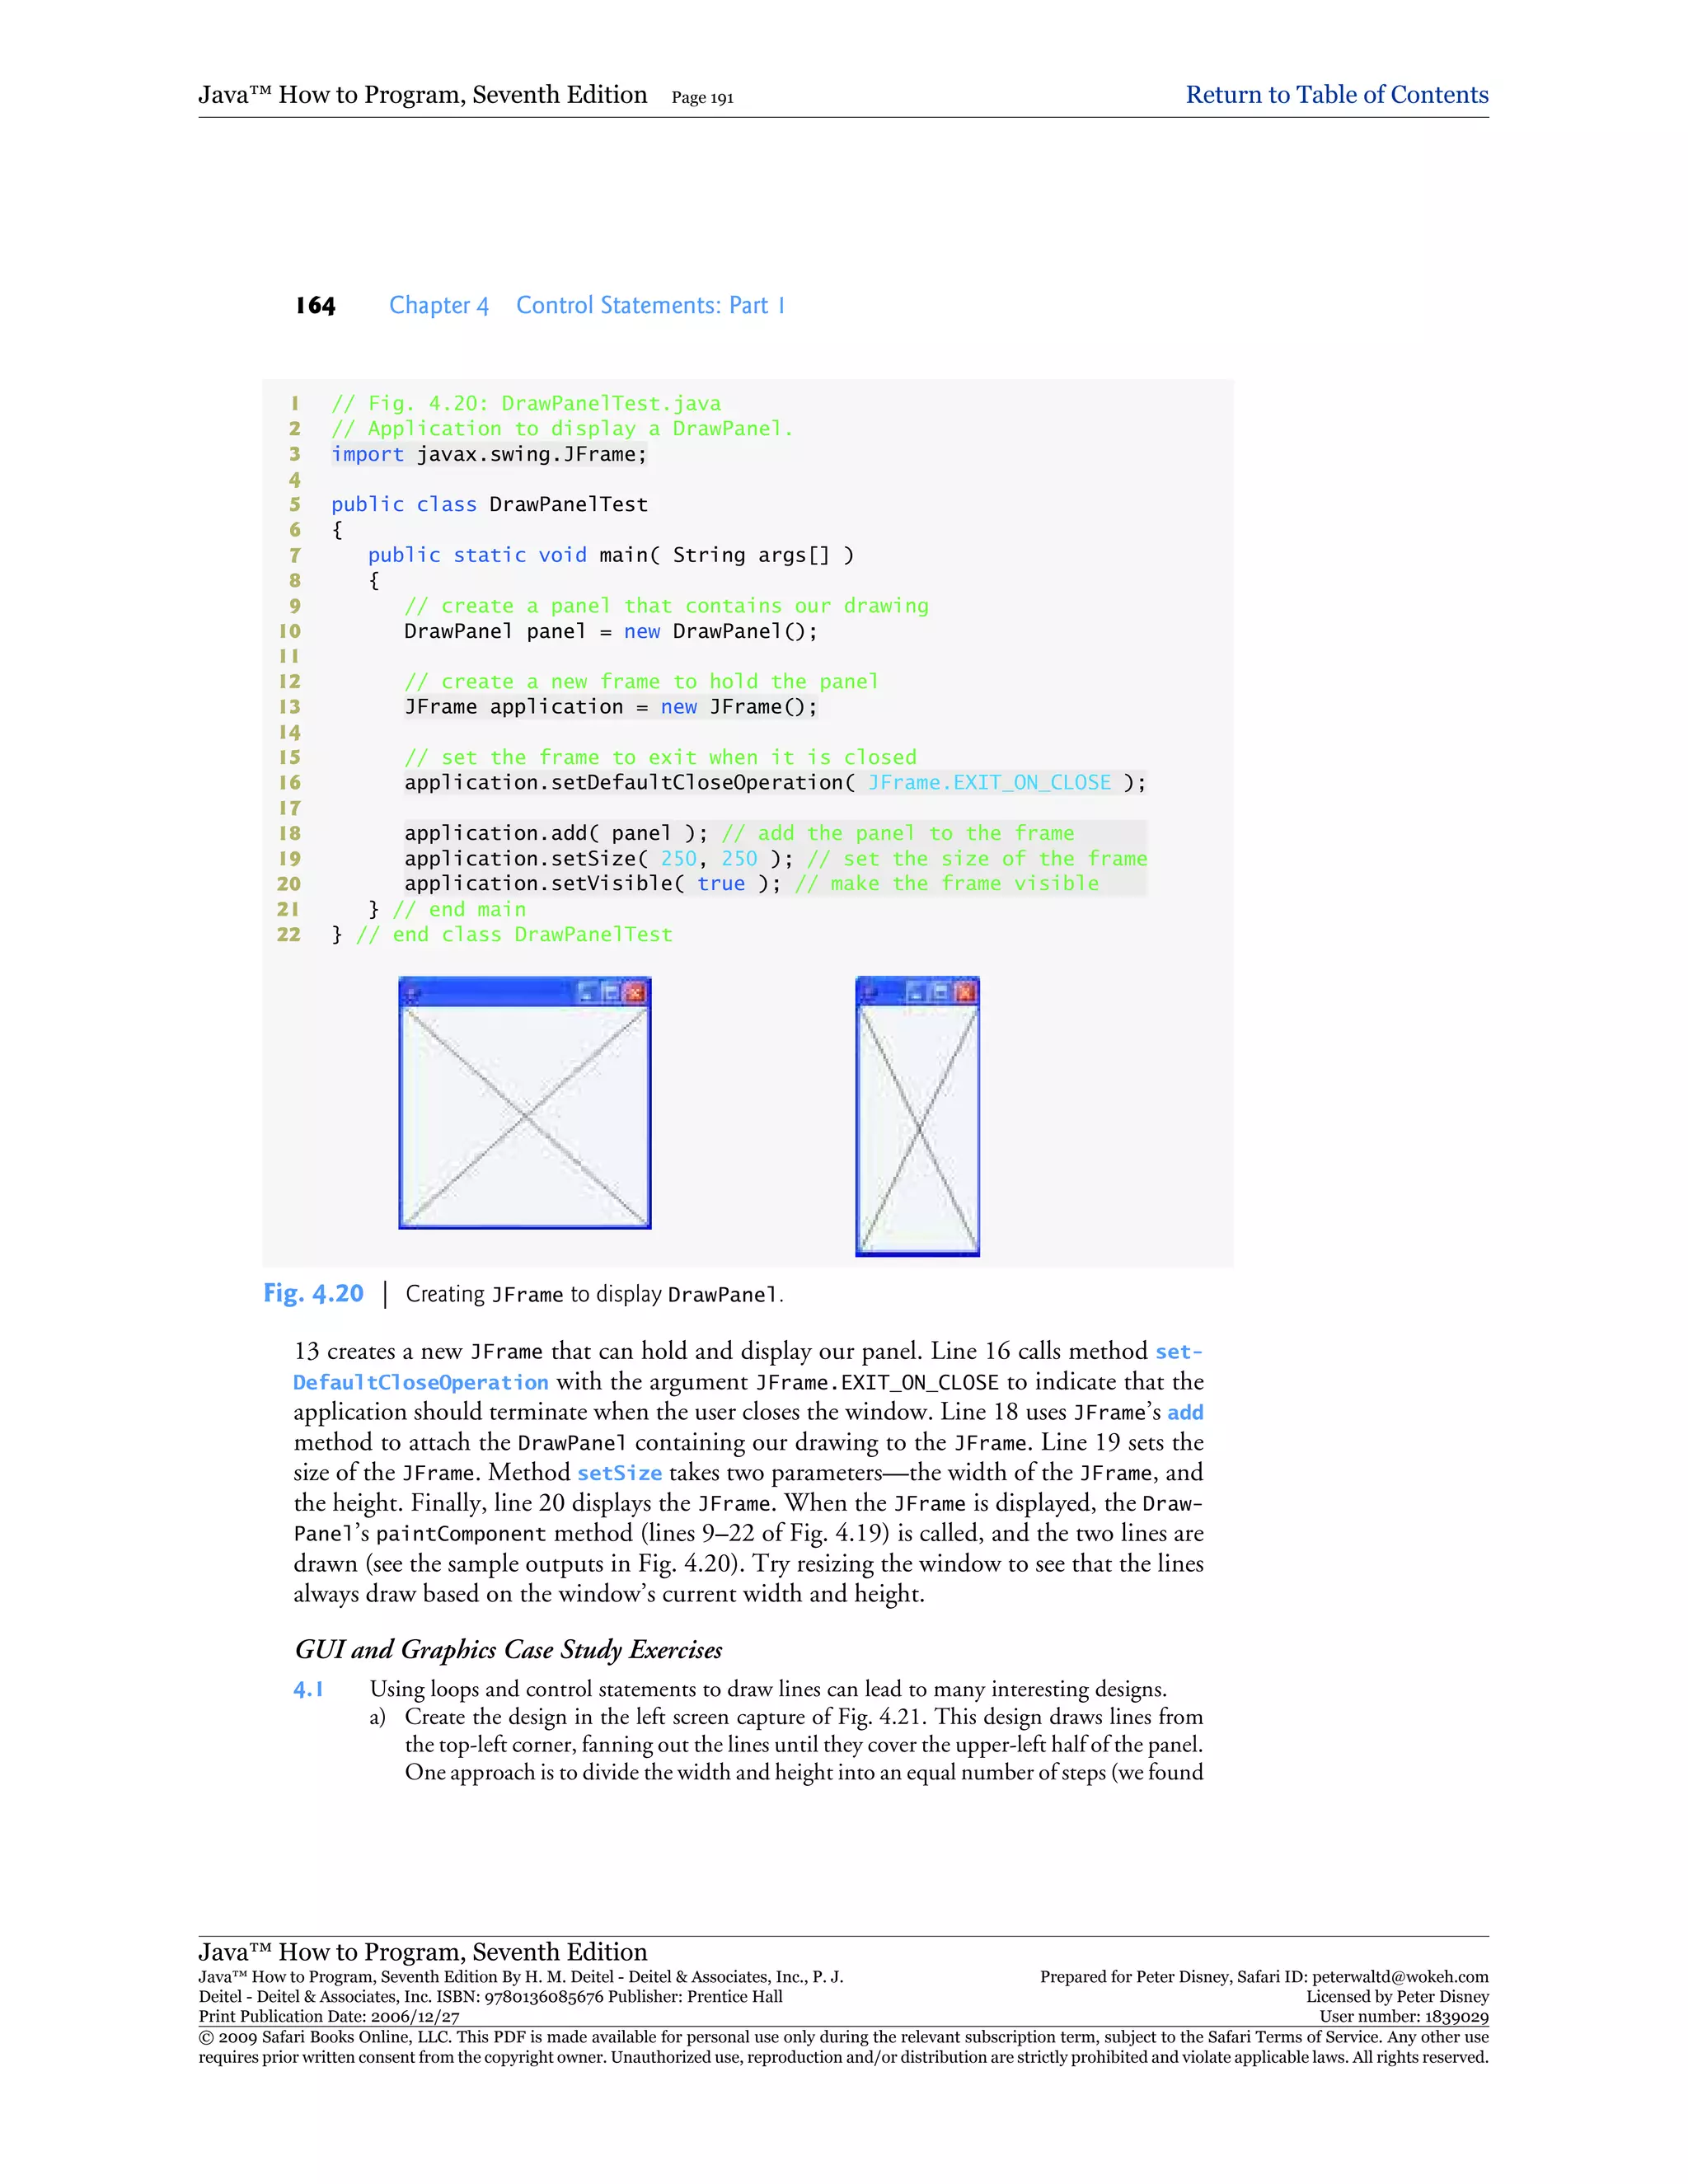This screenshot has width=1688, height=2184.
Task: Click minimize icon in the narrow right window
Action: (x=916, y=992)
